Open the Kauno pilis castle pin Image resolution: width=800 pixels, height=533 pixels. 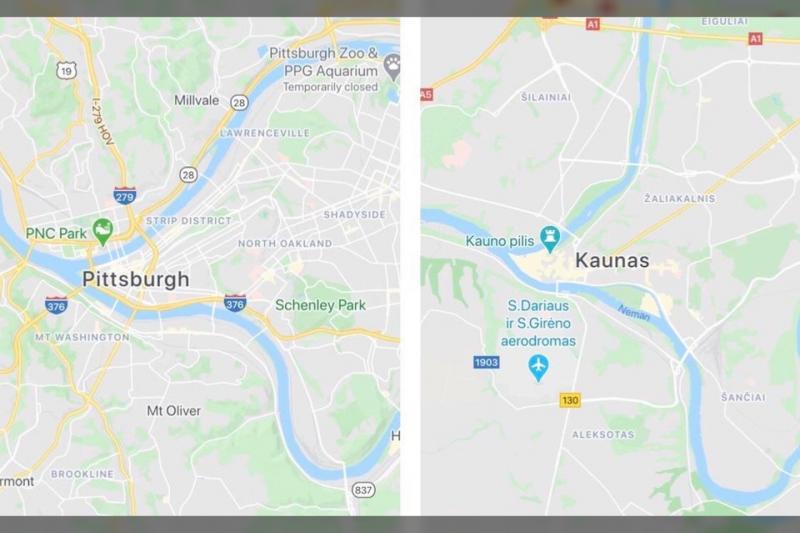pos(550,239)
